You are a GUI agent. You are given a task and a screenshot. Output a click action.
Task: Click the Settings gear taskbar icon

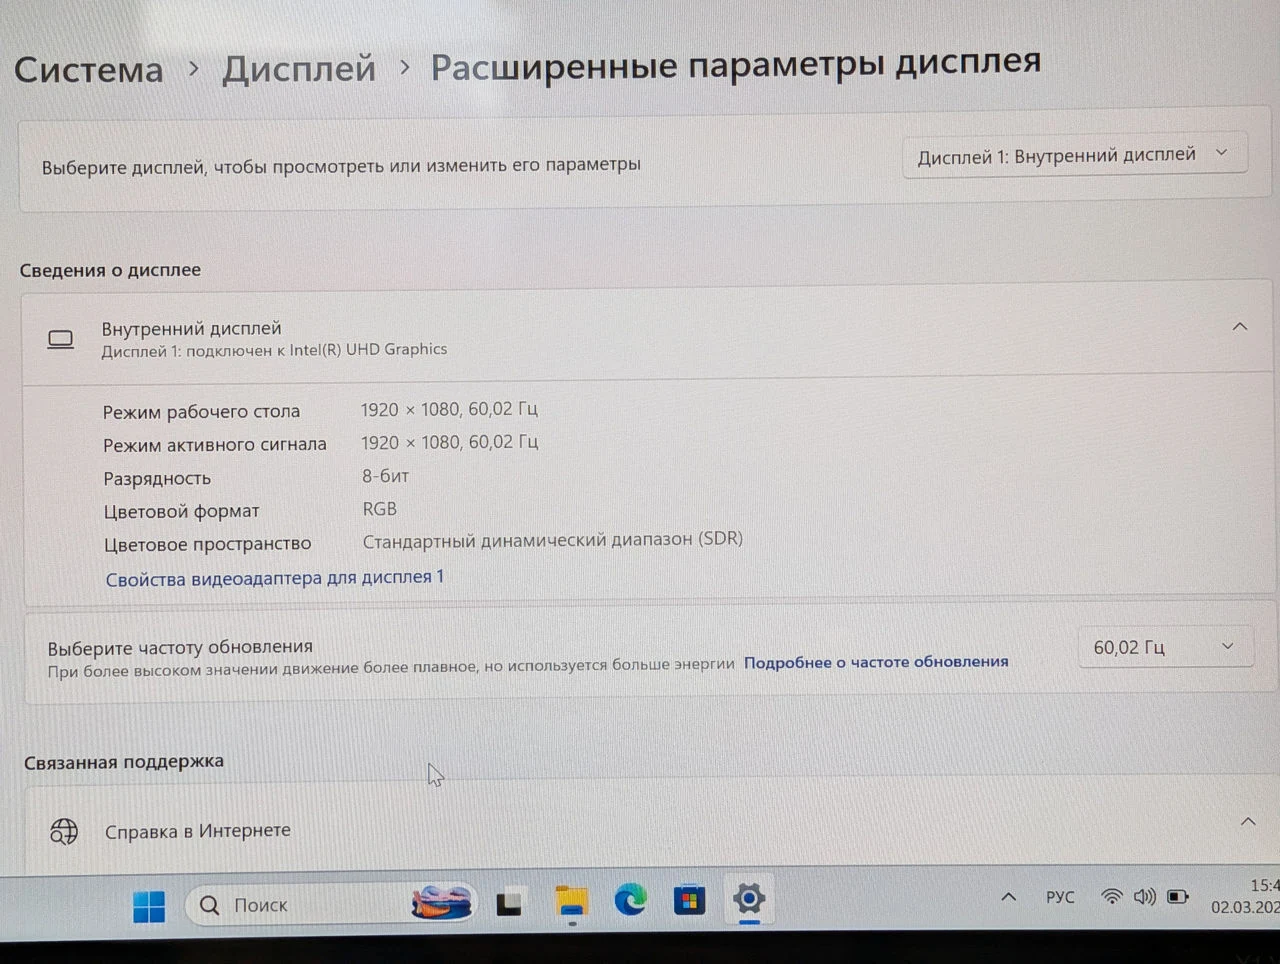749,898
